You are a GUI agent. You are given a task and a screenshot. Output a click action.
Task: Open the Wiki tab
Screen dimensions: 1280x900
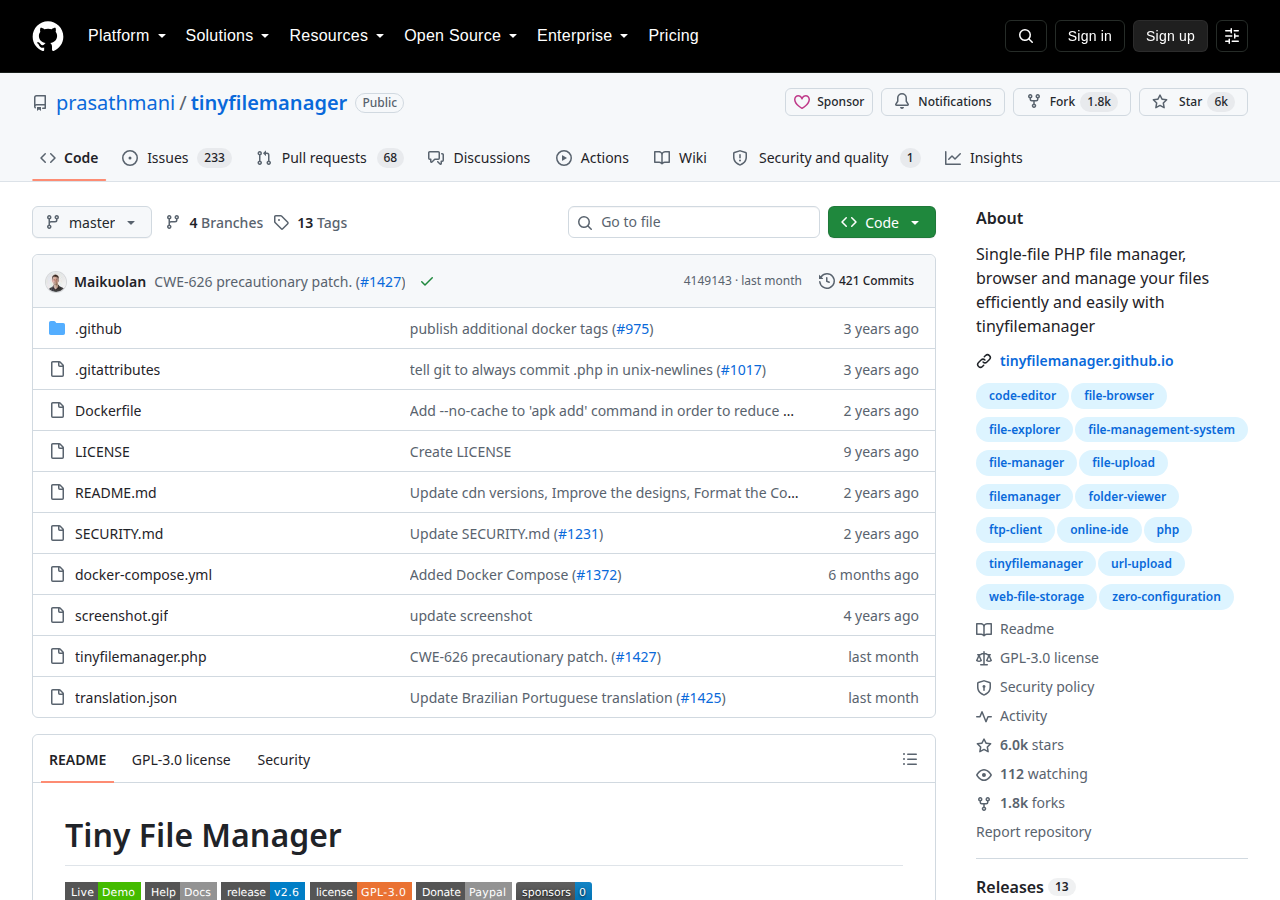(680, 158)
